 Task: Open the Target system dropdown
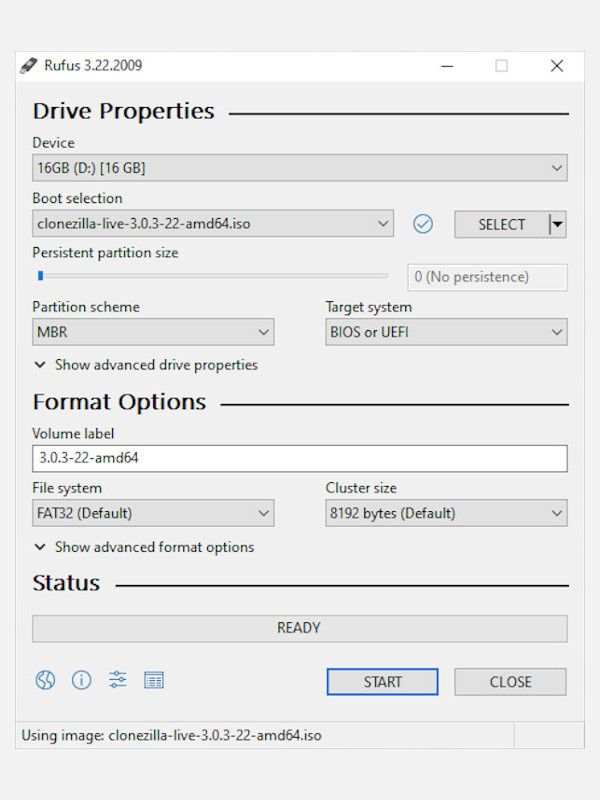446,332
